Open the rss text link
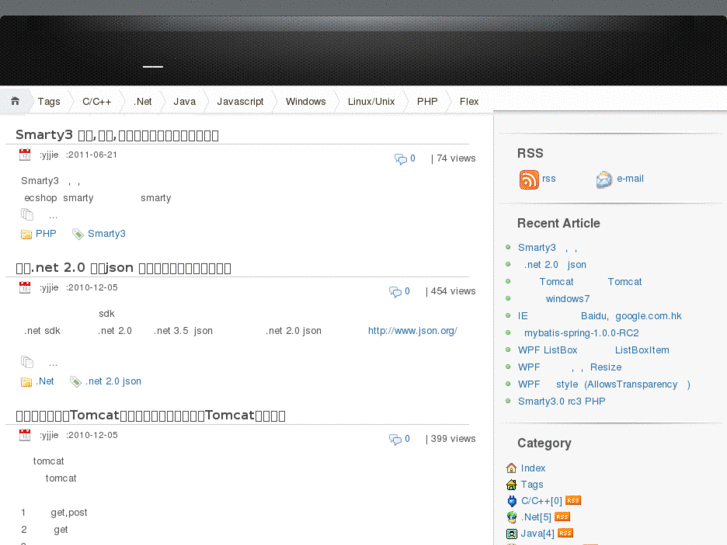Viewport: 727px width, 545px height. (x=549, y=179)
